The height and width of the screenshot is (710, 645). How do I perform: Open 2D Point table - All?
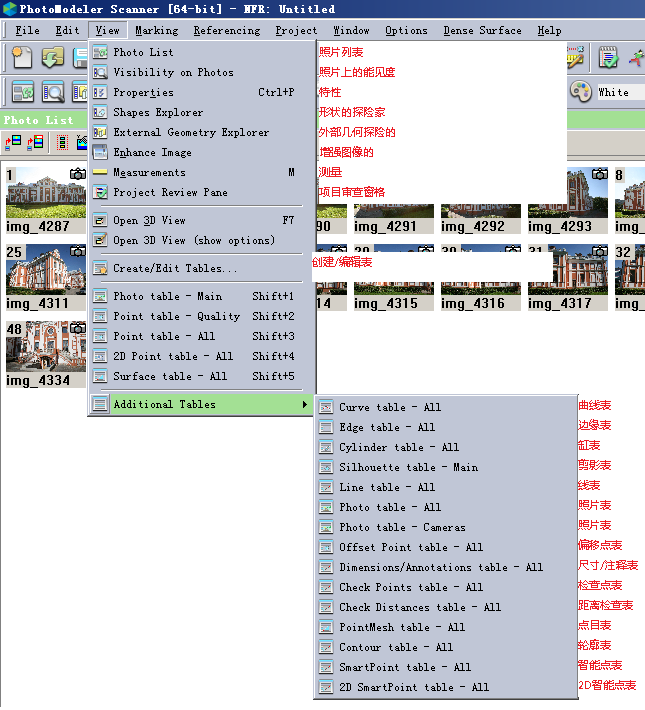[x=202, y=356]
